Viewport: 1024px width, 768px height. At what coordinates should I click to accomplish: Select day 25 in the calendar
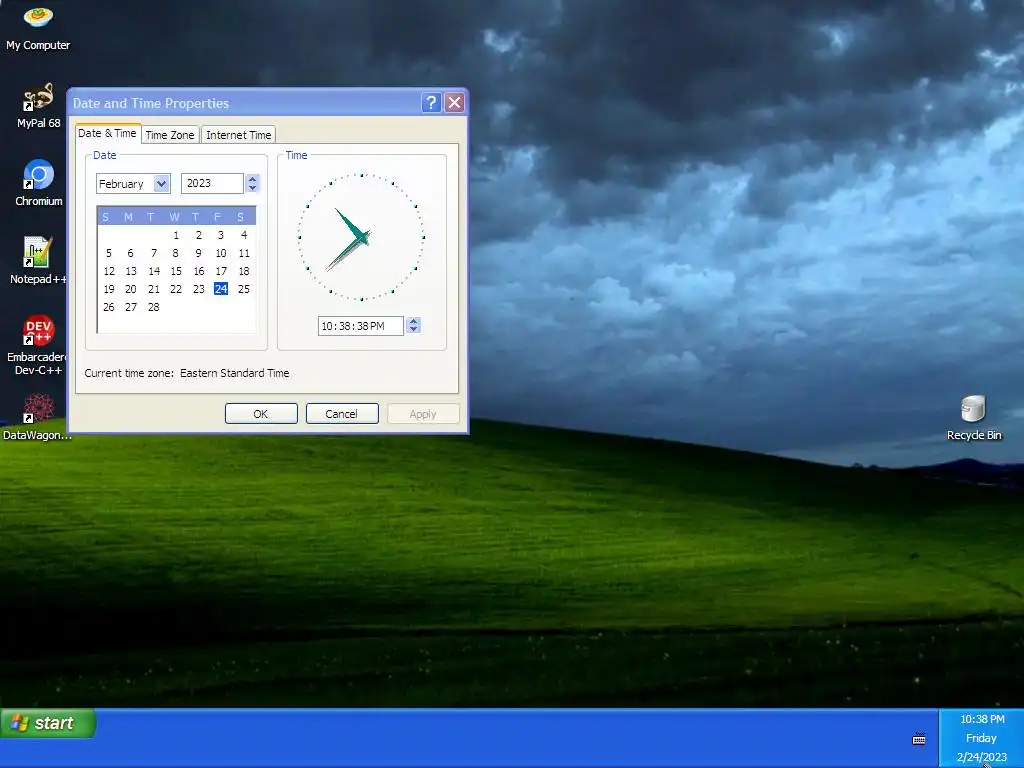(x=244, y=289)
